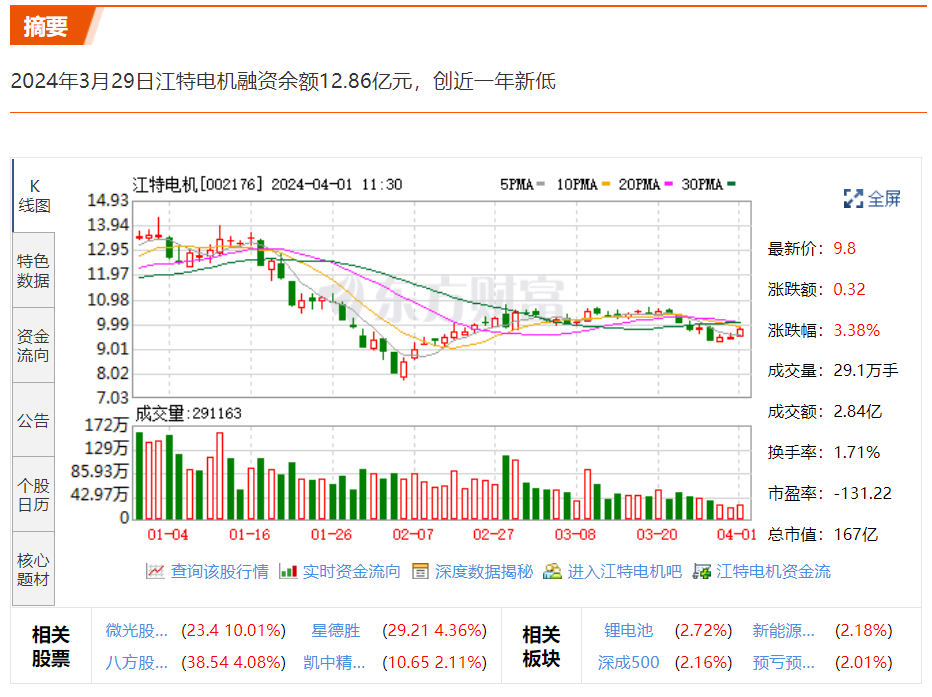Click the 04-01 date marker
This screenshot has height=697, width=932.
point(736,535)
